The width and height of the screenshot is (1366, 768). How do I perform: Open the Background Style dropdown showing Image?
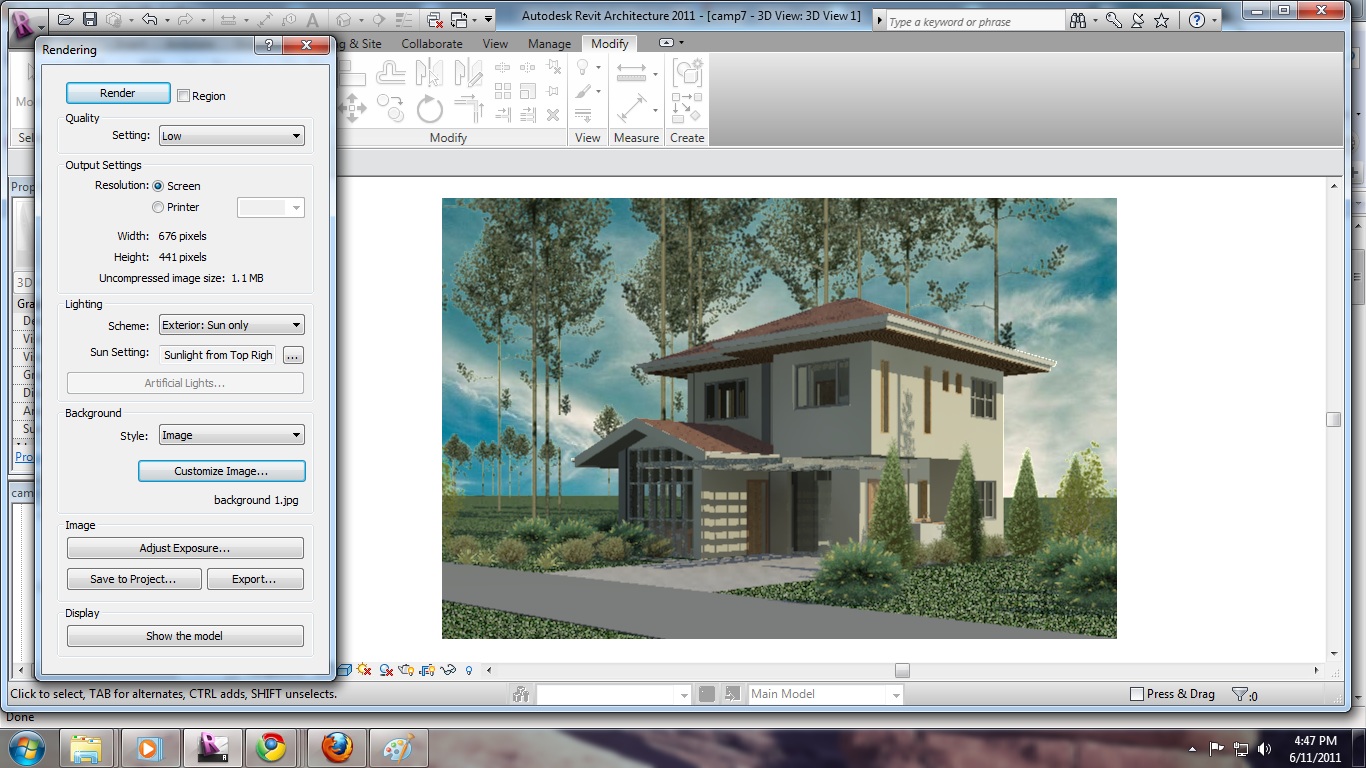(x=231, y=435)
